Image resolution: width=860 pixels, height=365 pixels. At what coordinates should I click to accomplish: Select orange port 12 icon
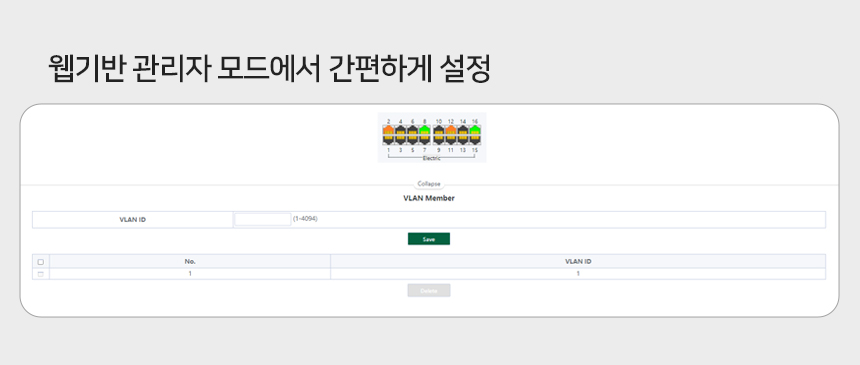[451, 130]
